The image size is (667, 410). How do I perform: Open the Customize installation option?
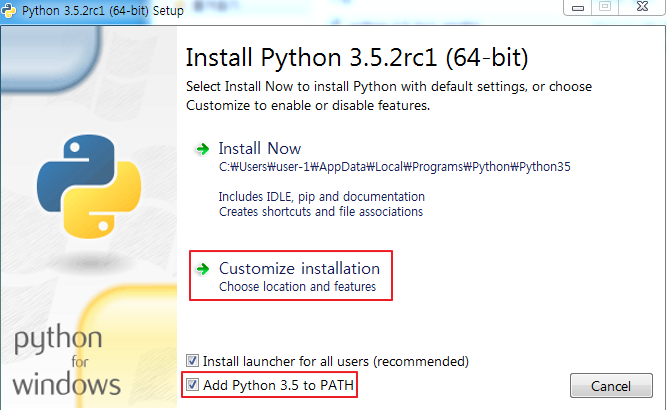pos(299,268)
